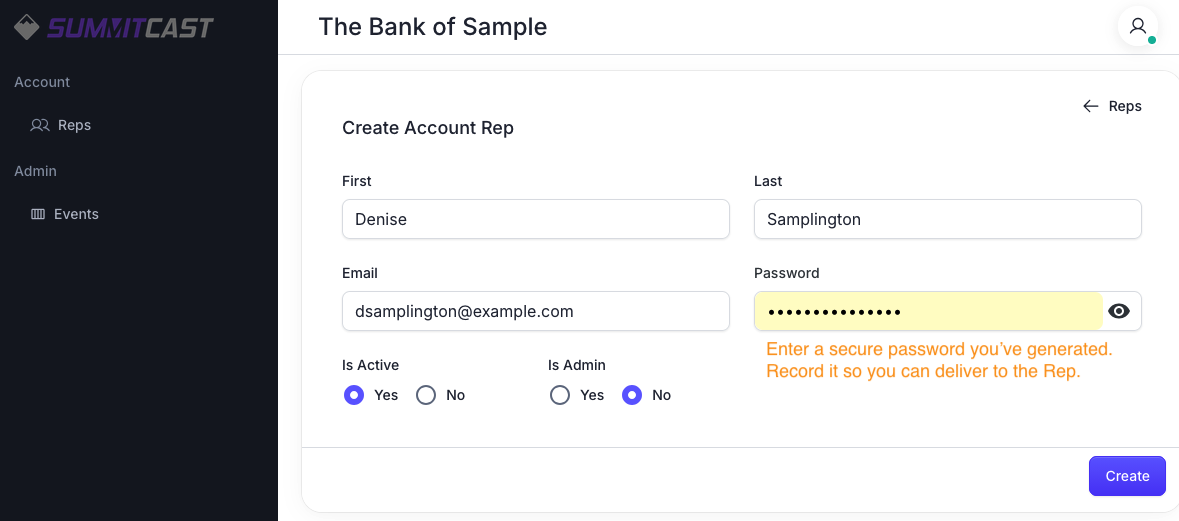Image resolution: width=1179 pixels, height=521 pixels.
Task: Select Yes for Is Admin
Action: (x=560, y=395)
